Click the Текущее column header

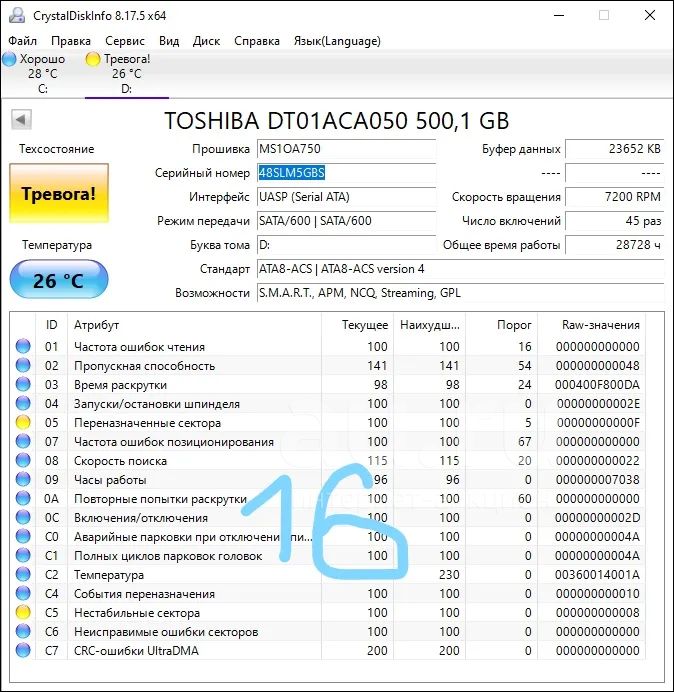pyautogui.click(x=358, y=325)
